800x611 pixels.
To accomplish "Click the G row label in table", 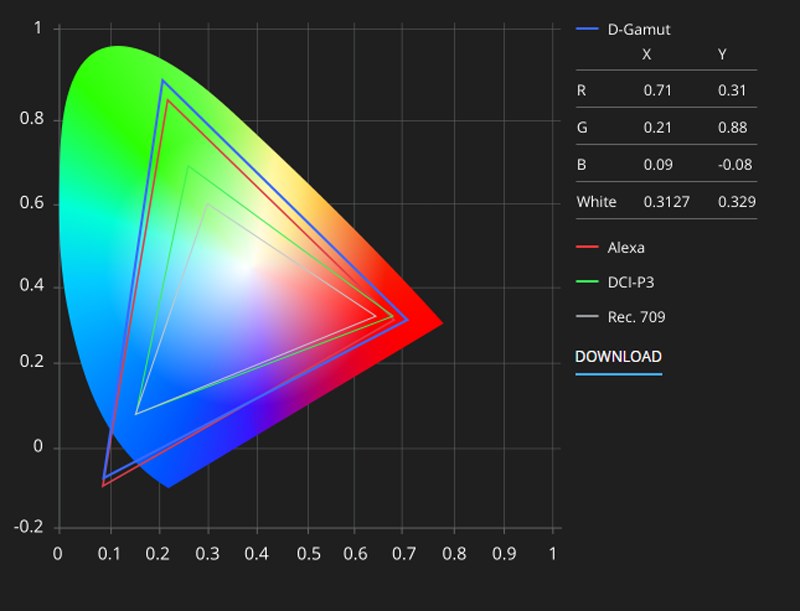I will 582,128.
